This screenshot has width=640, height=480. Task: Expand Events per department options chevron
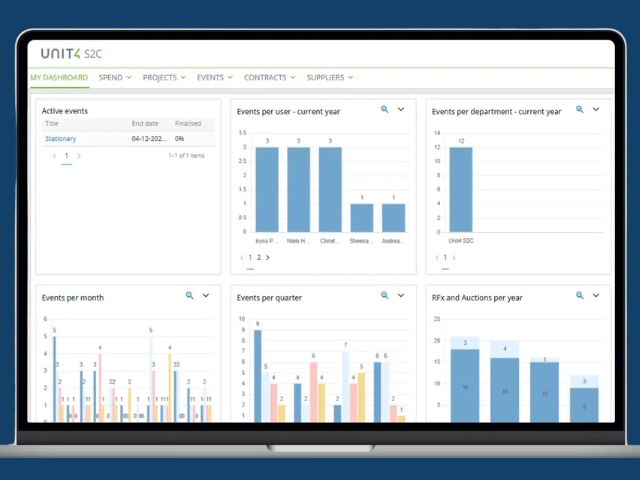point(596,109)
